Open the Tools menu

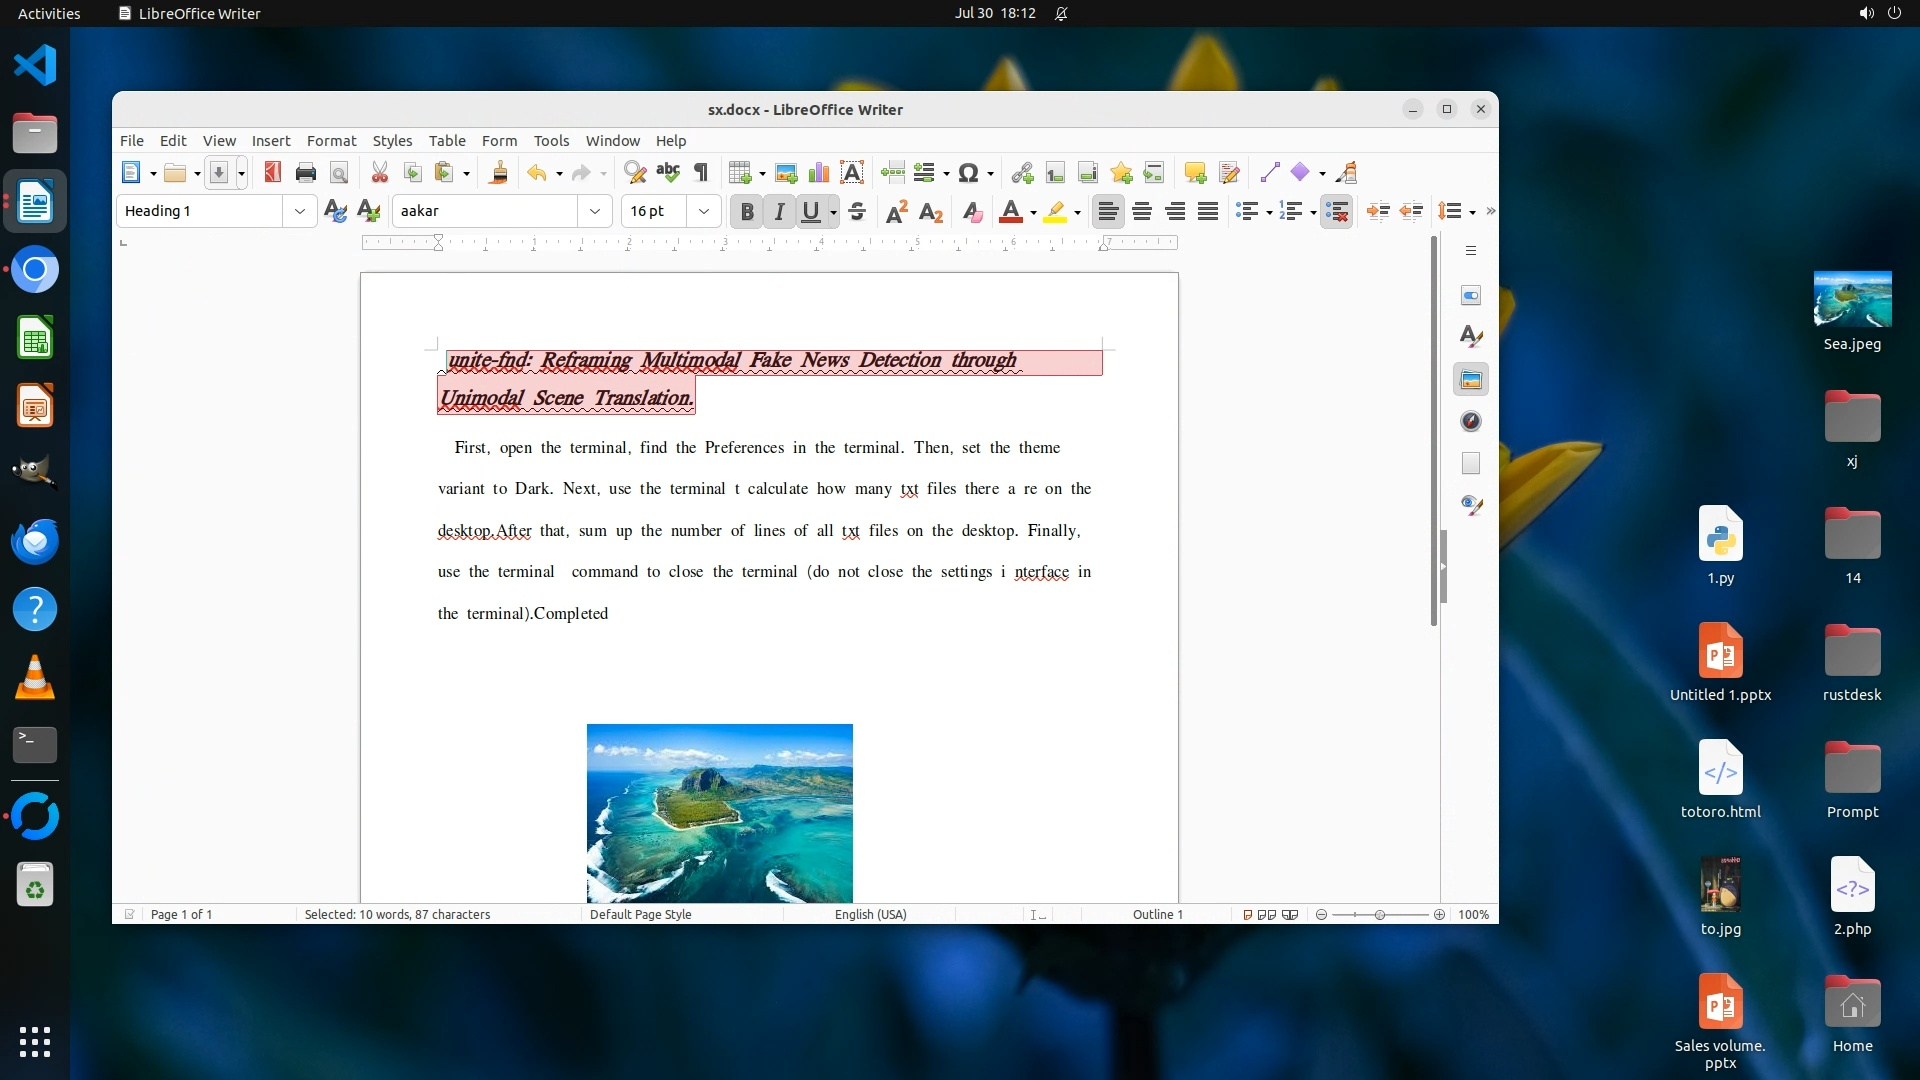[x=551, y=140]
